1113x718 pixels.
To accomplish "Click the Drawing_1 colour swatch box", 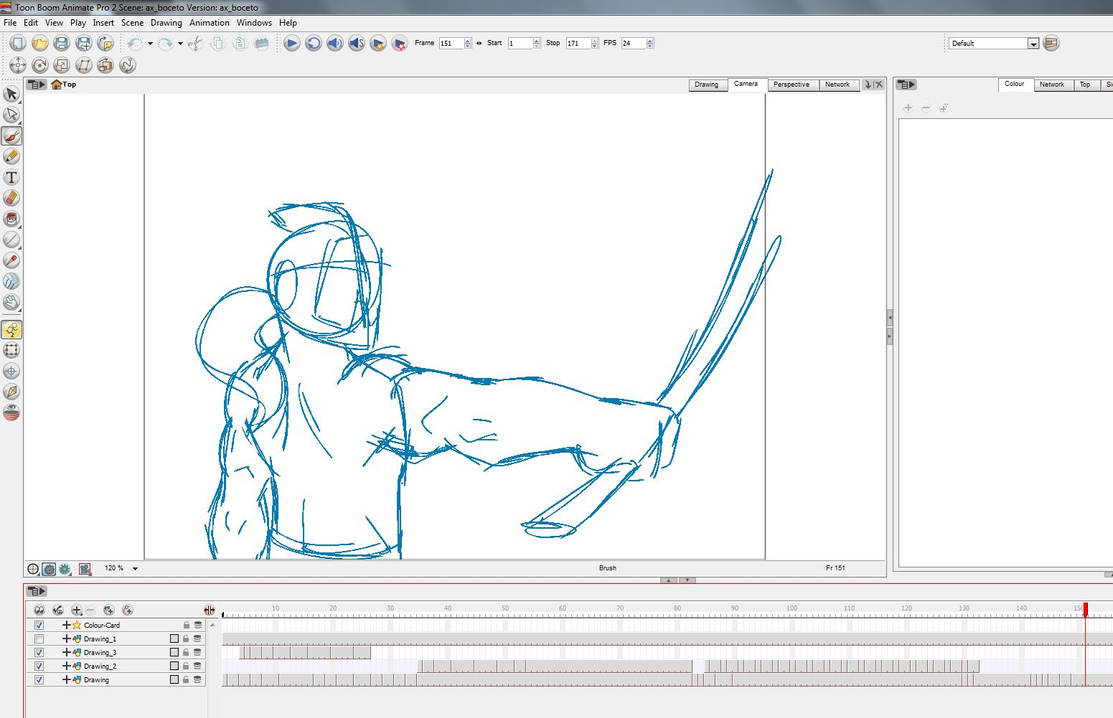I will click(x=175, y=639).
